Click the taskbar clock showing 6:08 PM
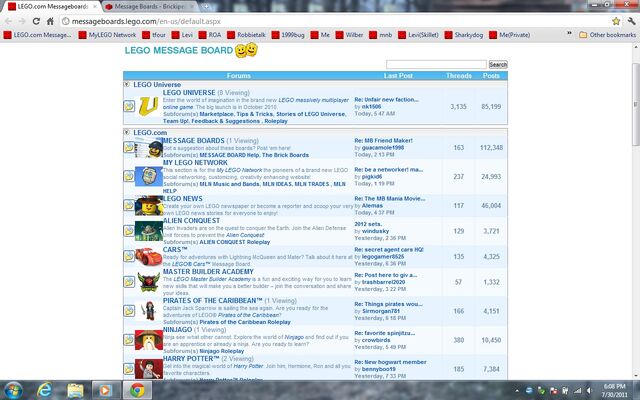The image size is (640, 400). coord(615,391)
